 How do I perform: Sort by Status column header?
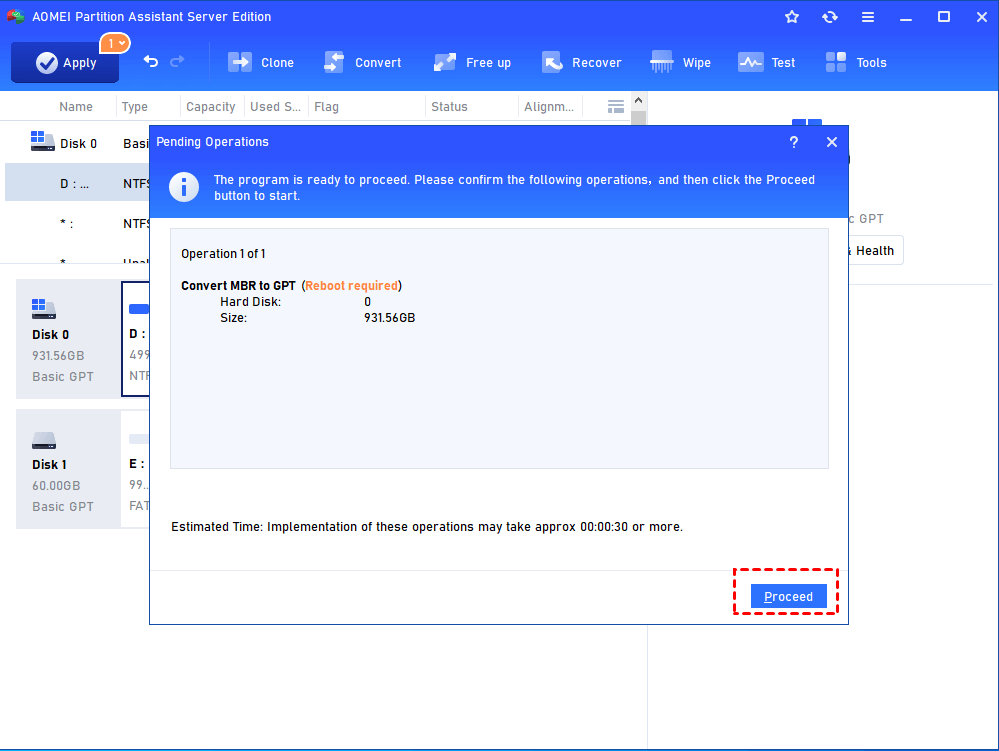click(x=449, y=107)
